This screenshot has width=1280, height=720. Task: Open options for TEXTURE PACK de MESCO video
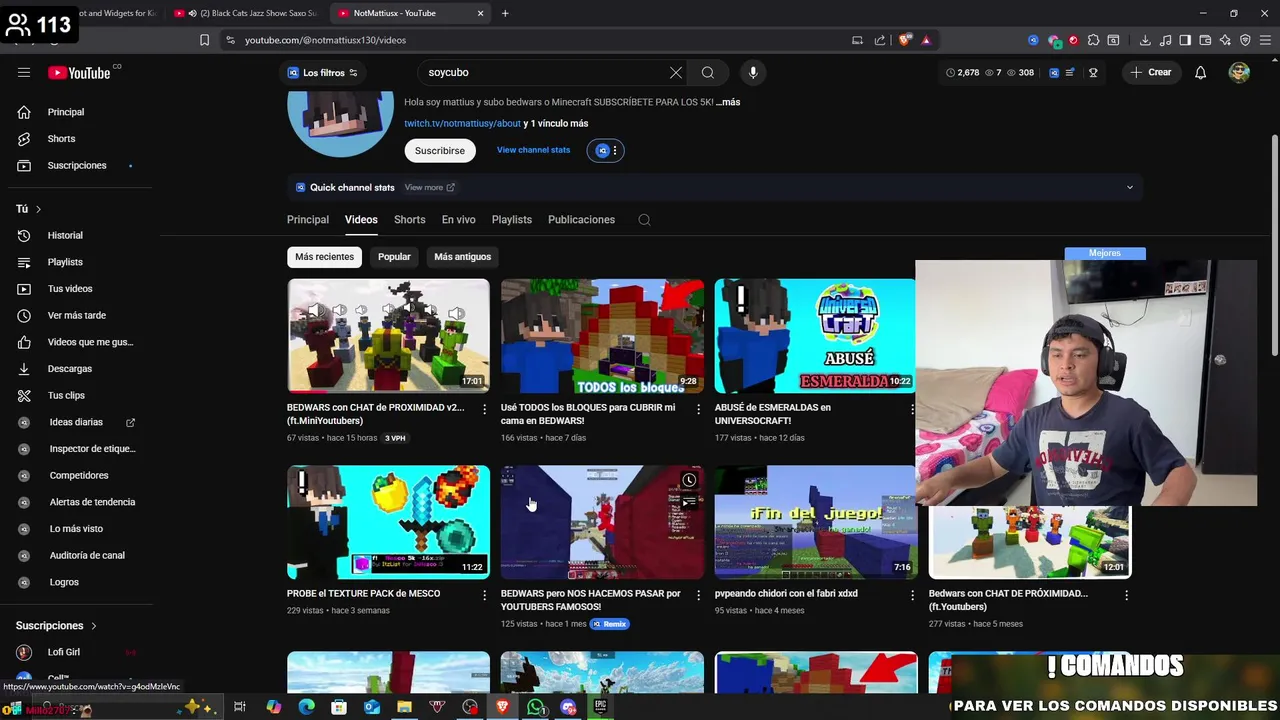tap(485, 595)
